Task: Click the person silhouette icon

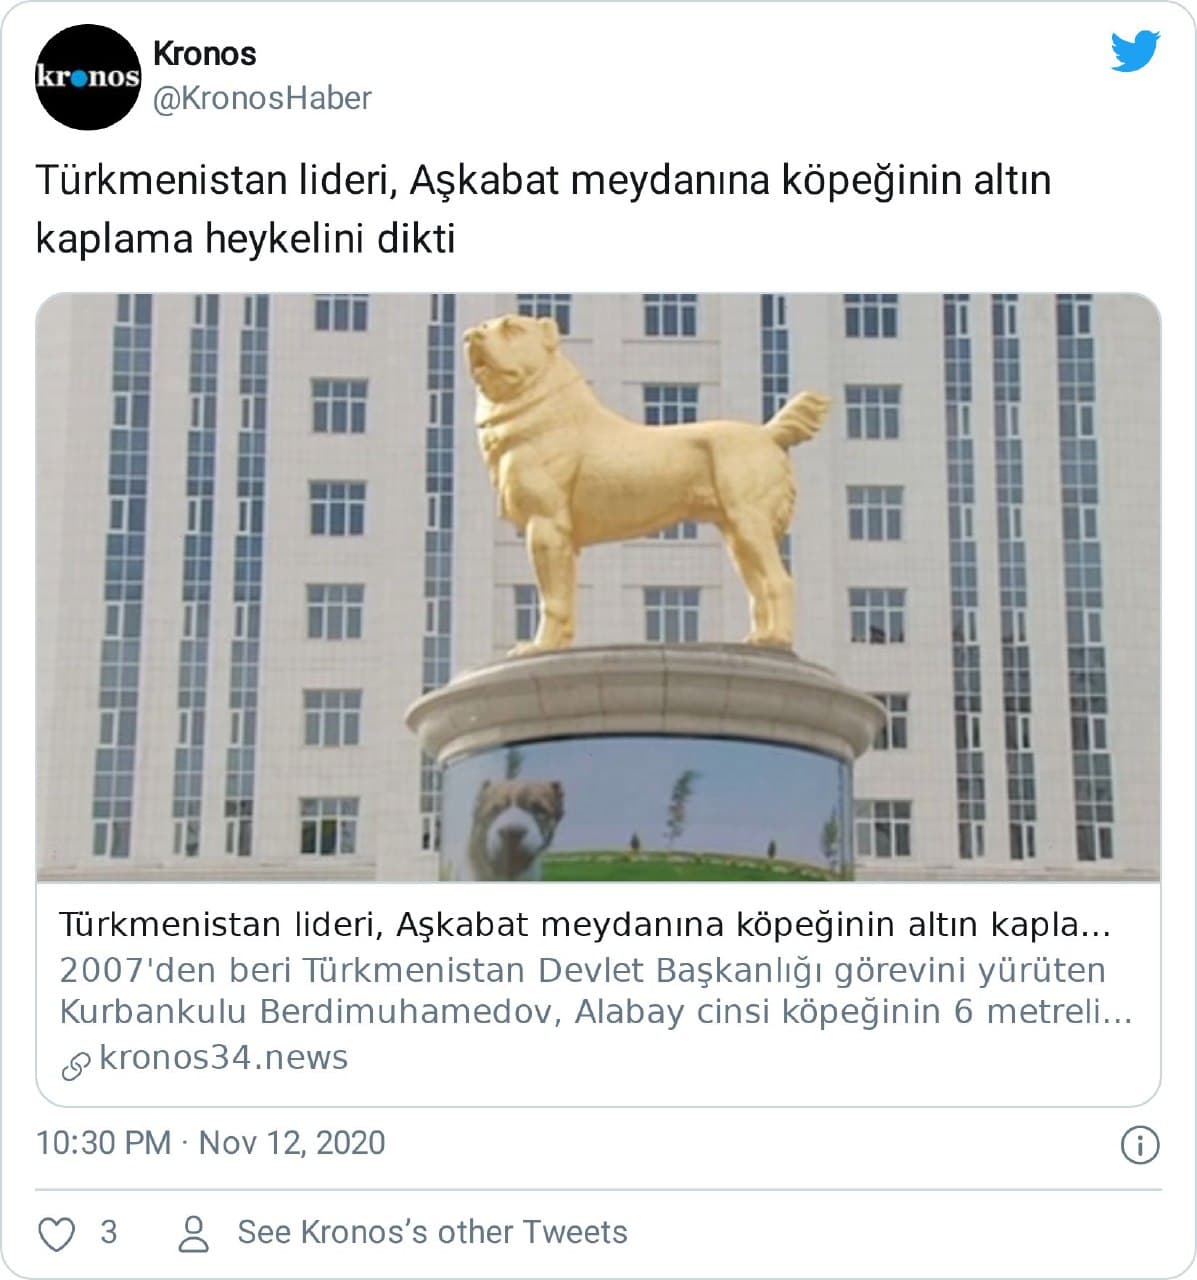Action: [193, 1234]
